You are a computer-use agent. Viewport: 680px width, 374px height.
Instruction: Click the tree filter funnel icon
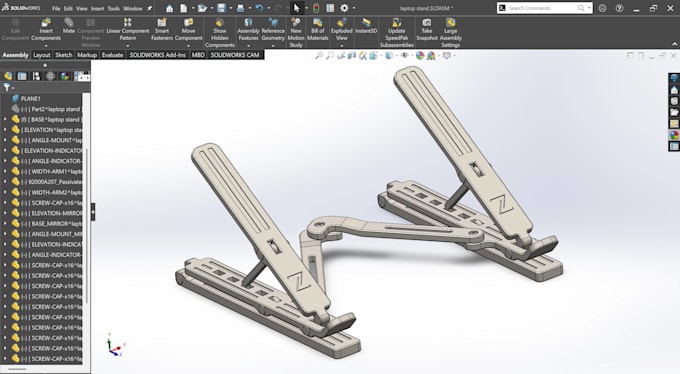7,87
